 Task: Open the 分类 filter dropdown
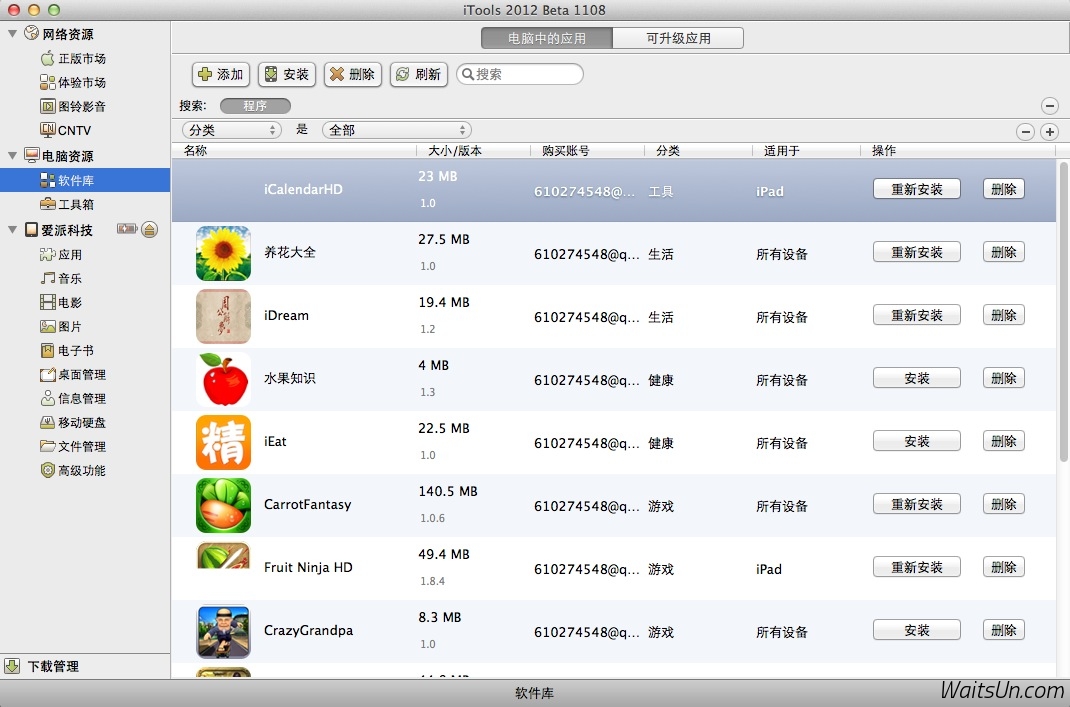coord(232,130)
